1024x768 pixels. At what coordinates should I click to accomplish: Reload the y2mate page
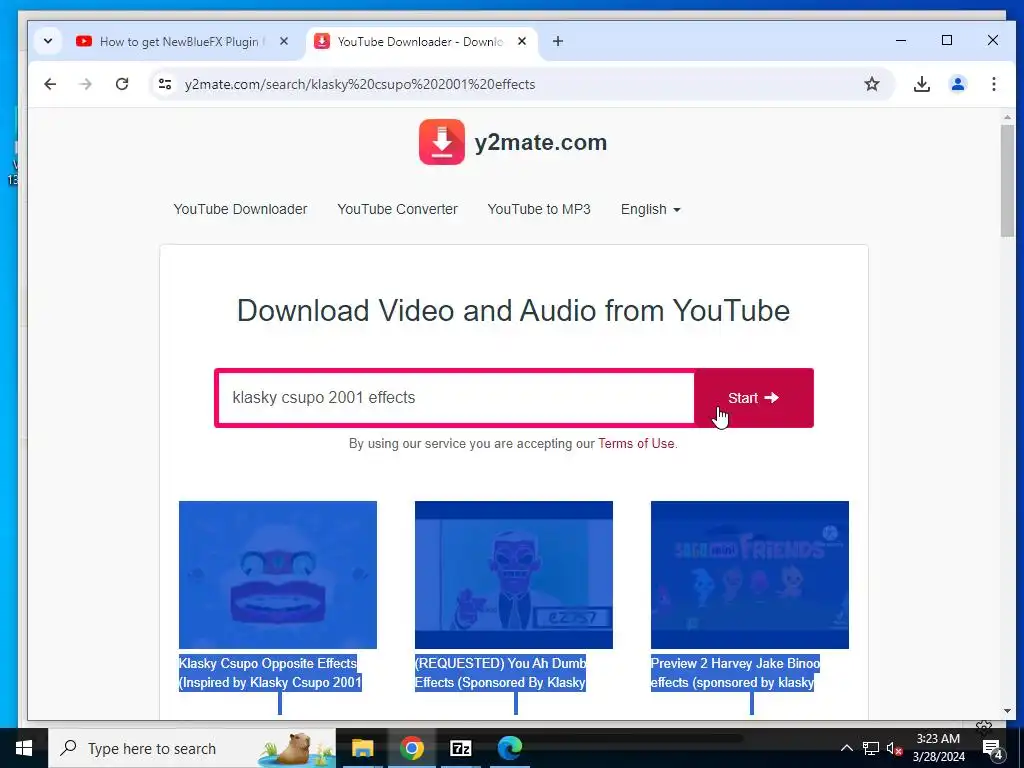coord(122,84)
